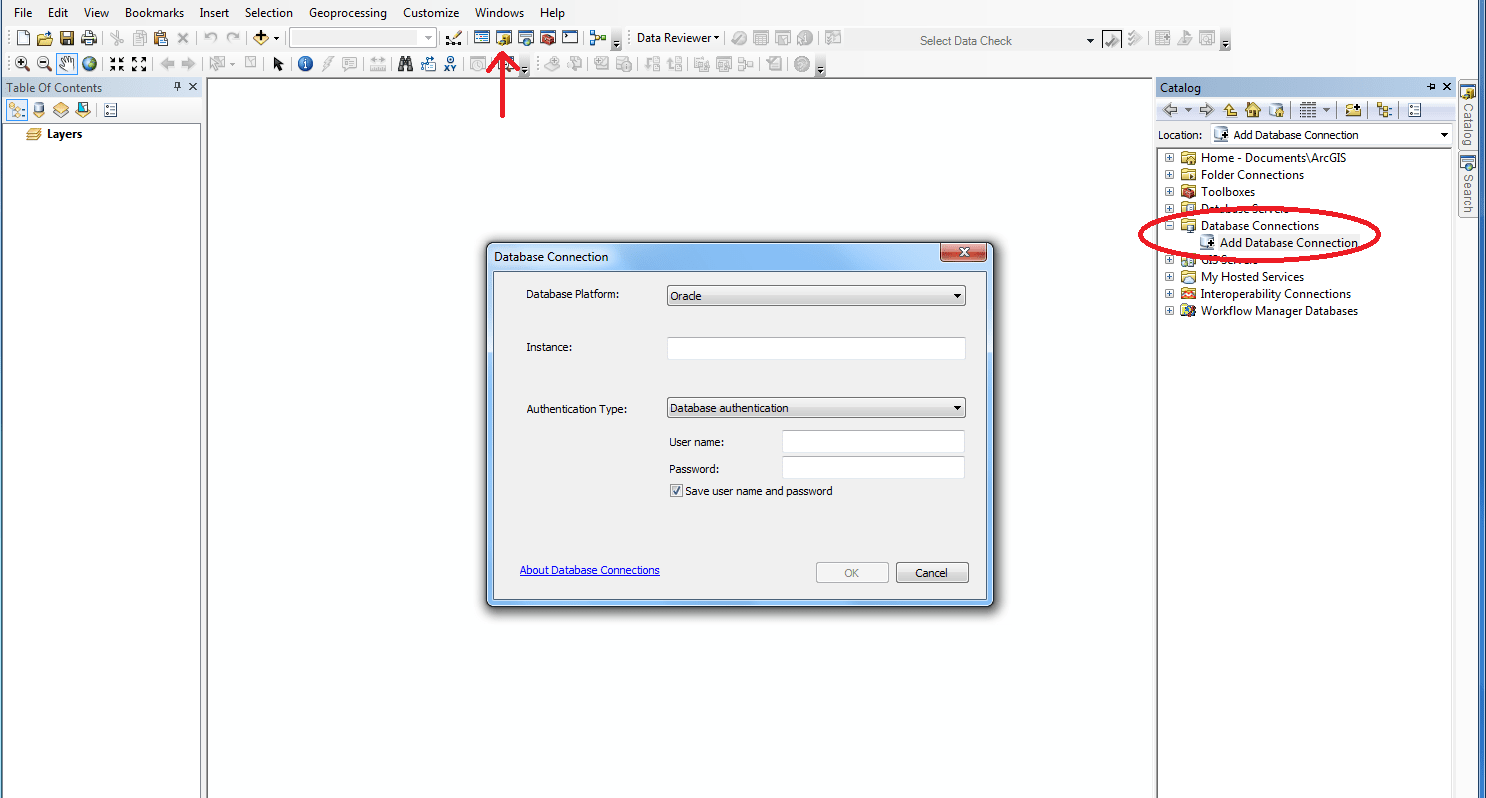1486x798 pixels.
Task: Open the Geoprocessing menu
Action: (348, 12)
